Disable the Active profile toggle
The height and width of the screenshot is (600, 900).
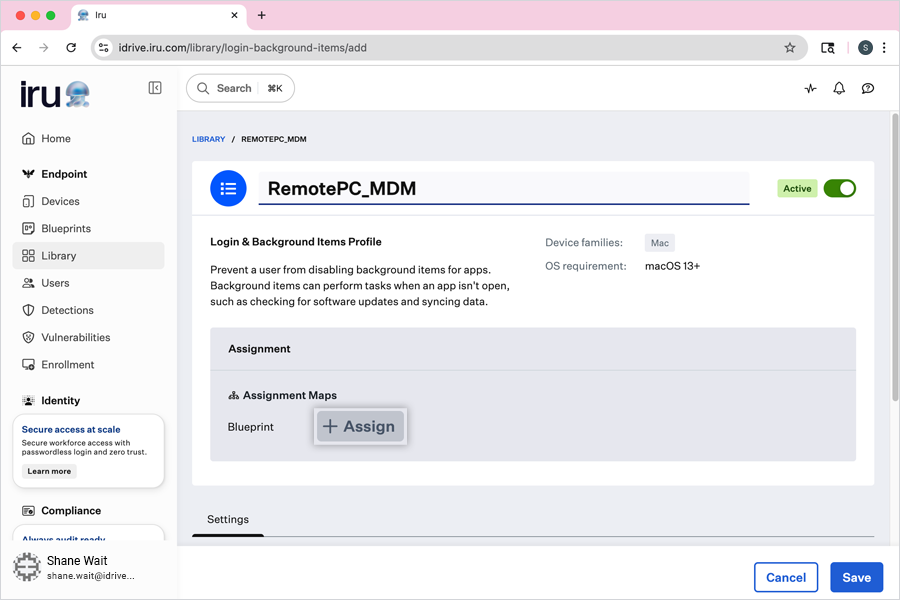tap(839, 188)
